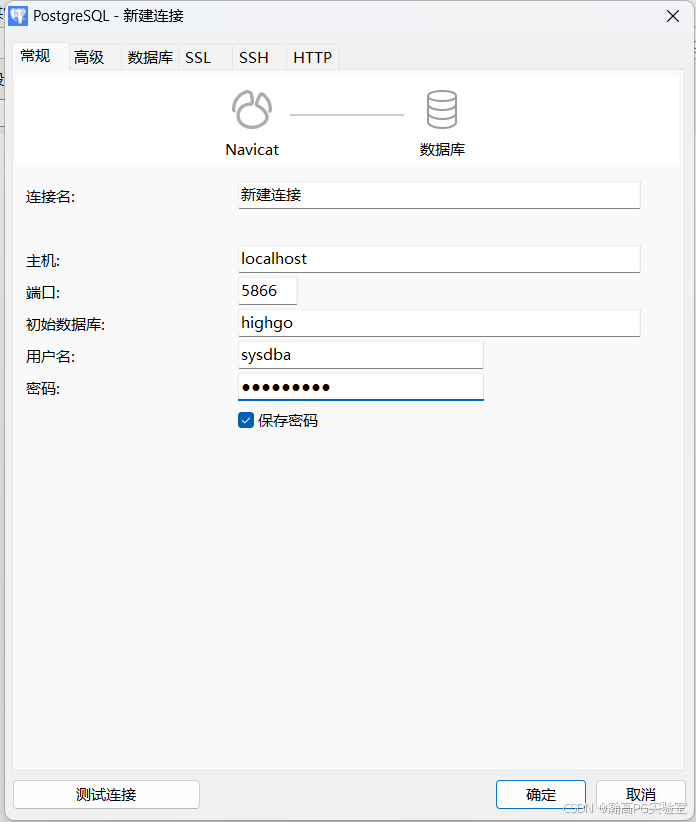
Task: Click the 初始数据库 label
Action: click(x=66, y=325)
